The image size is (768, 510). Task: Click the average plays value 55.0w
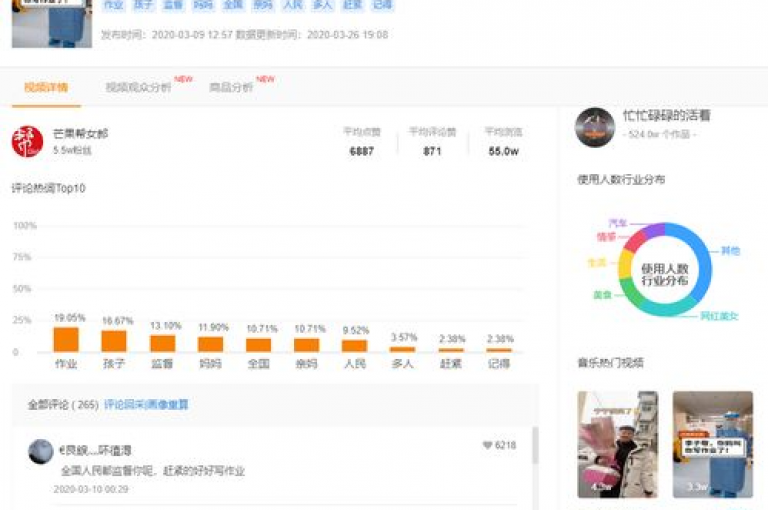pyautogui.click(x=504, y=151)
